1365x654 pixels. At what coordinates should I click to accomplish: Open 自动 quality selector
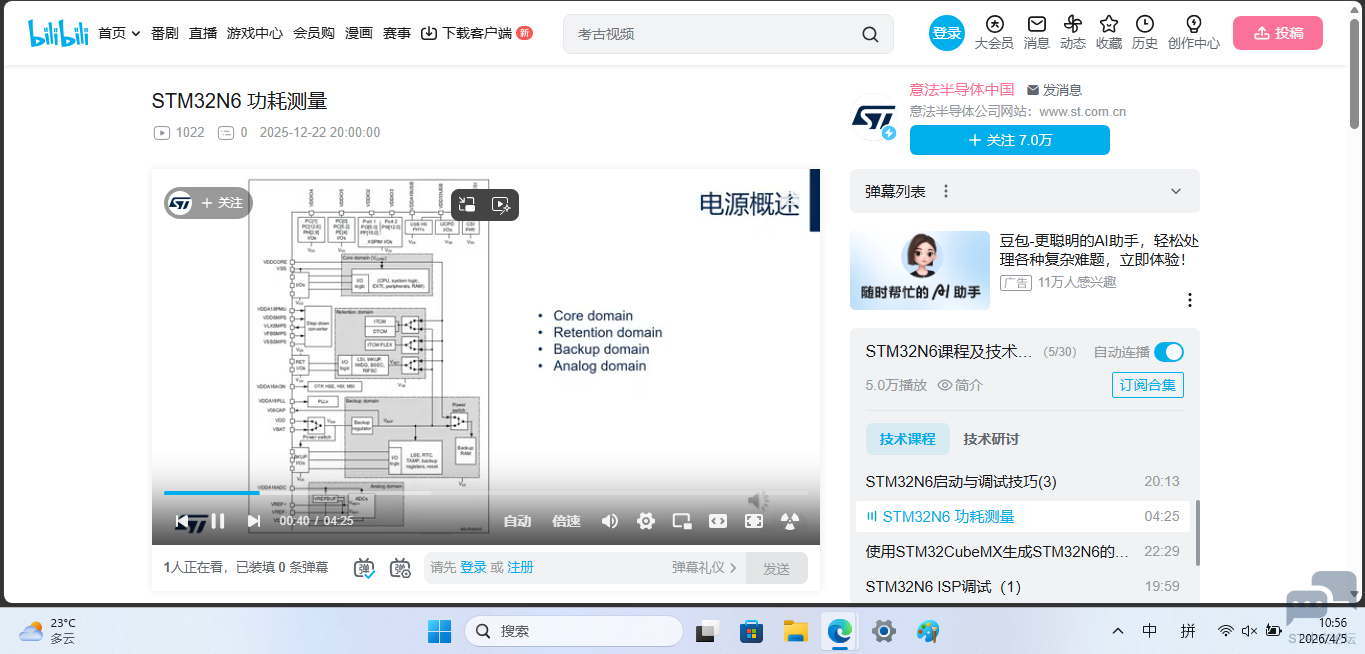click(517, 521)
